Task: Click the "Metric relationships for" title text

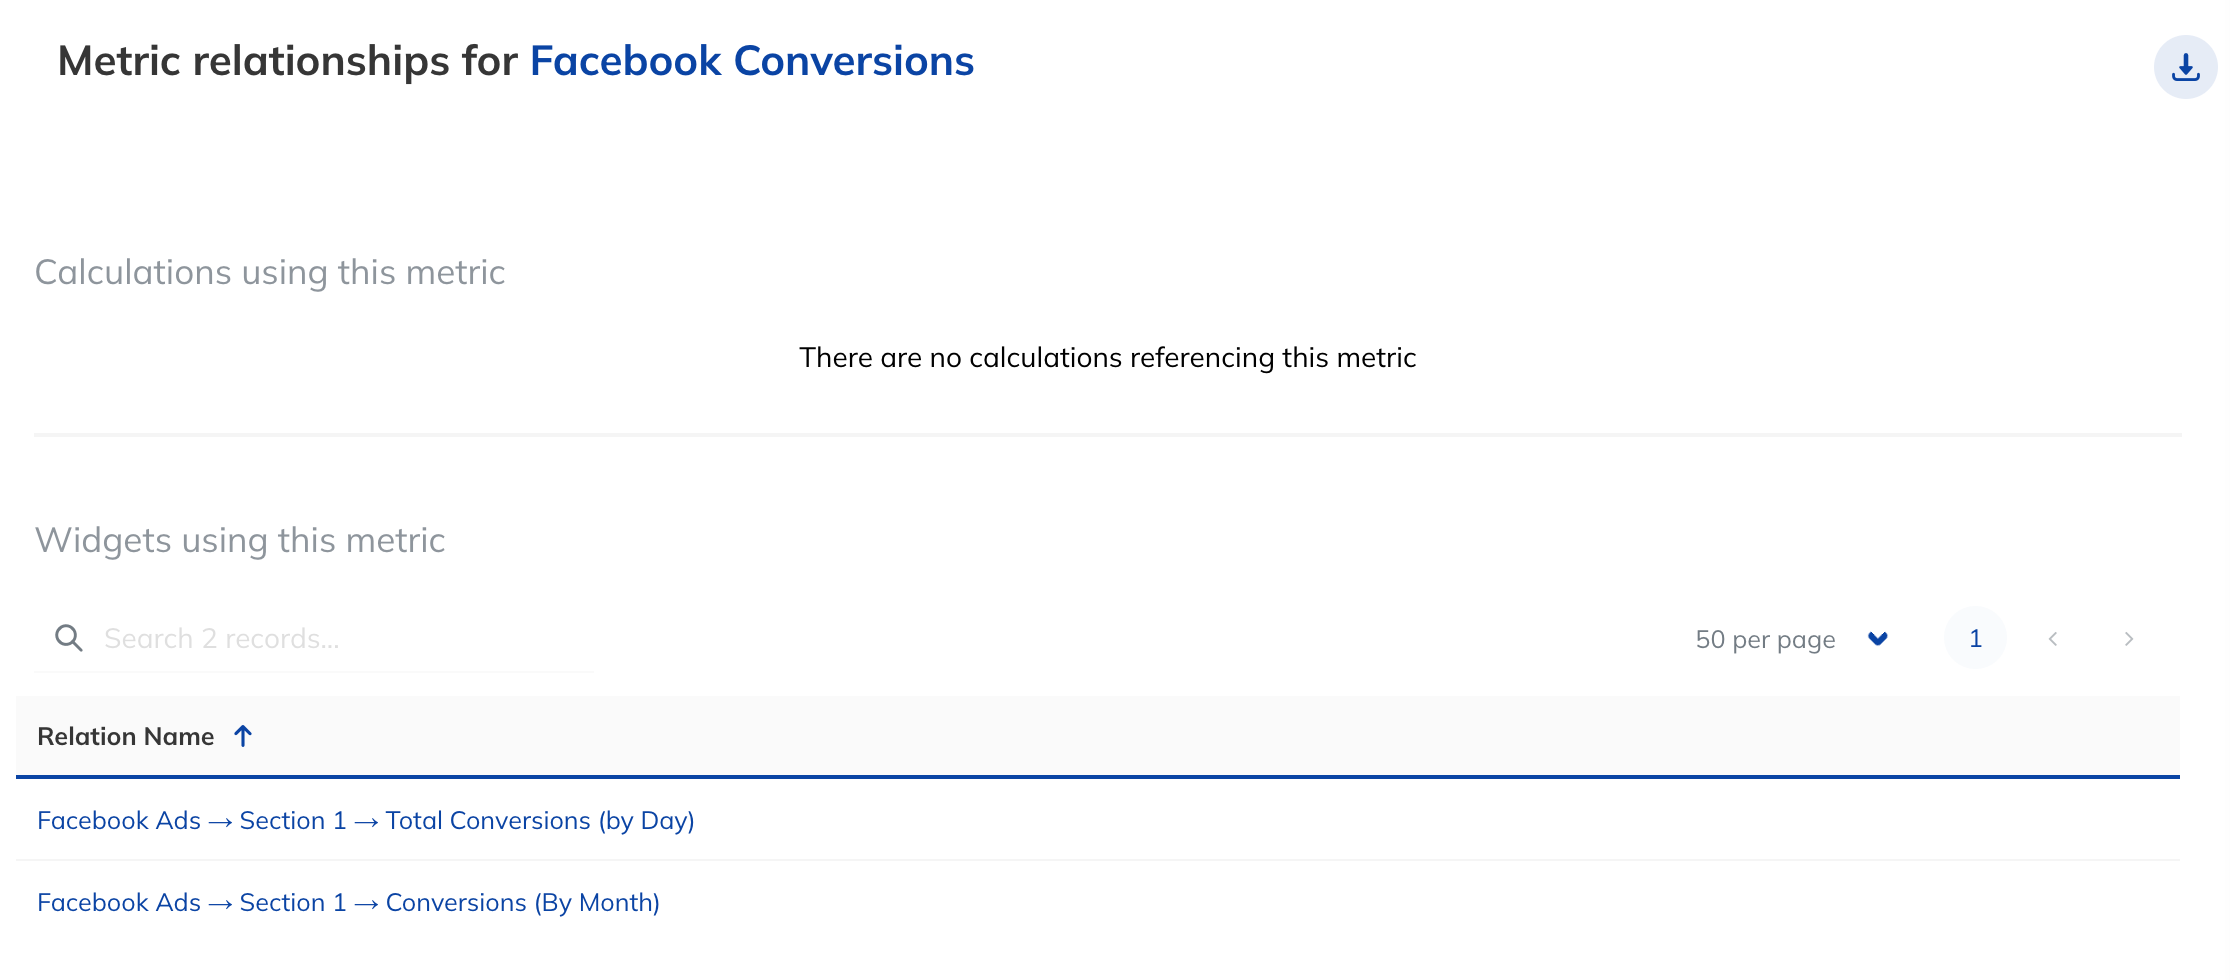Action: [288, 61]
